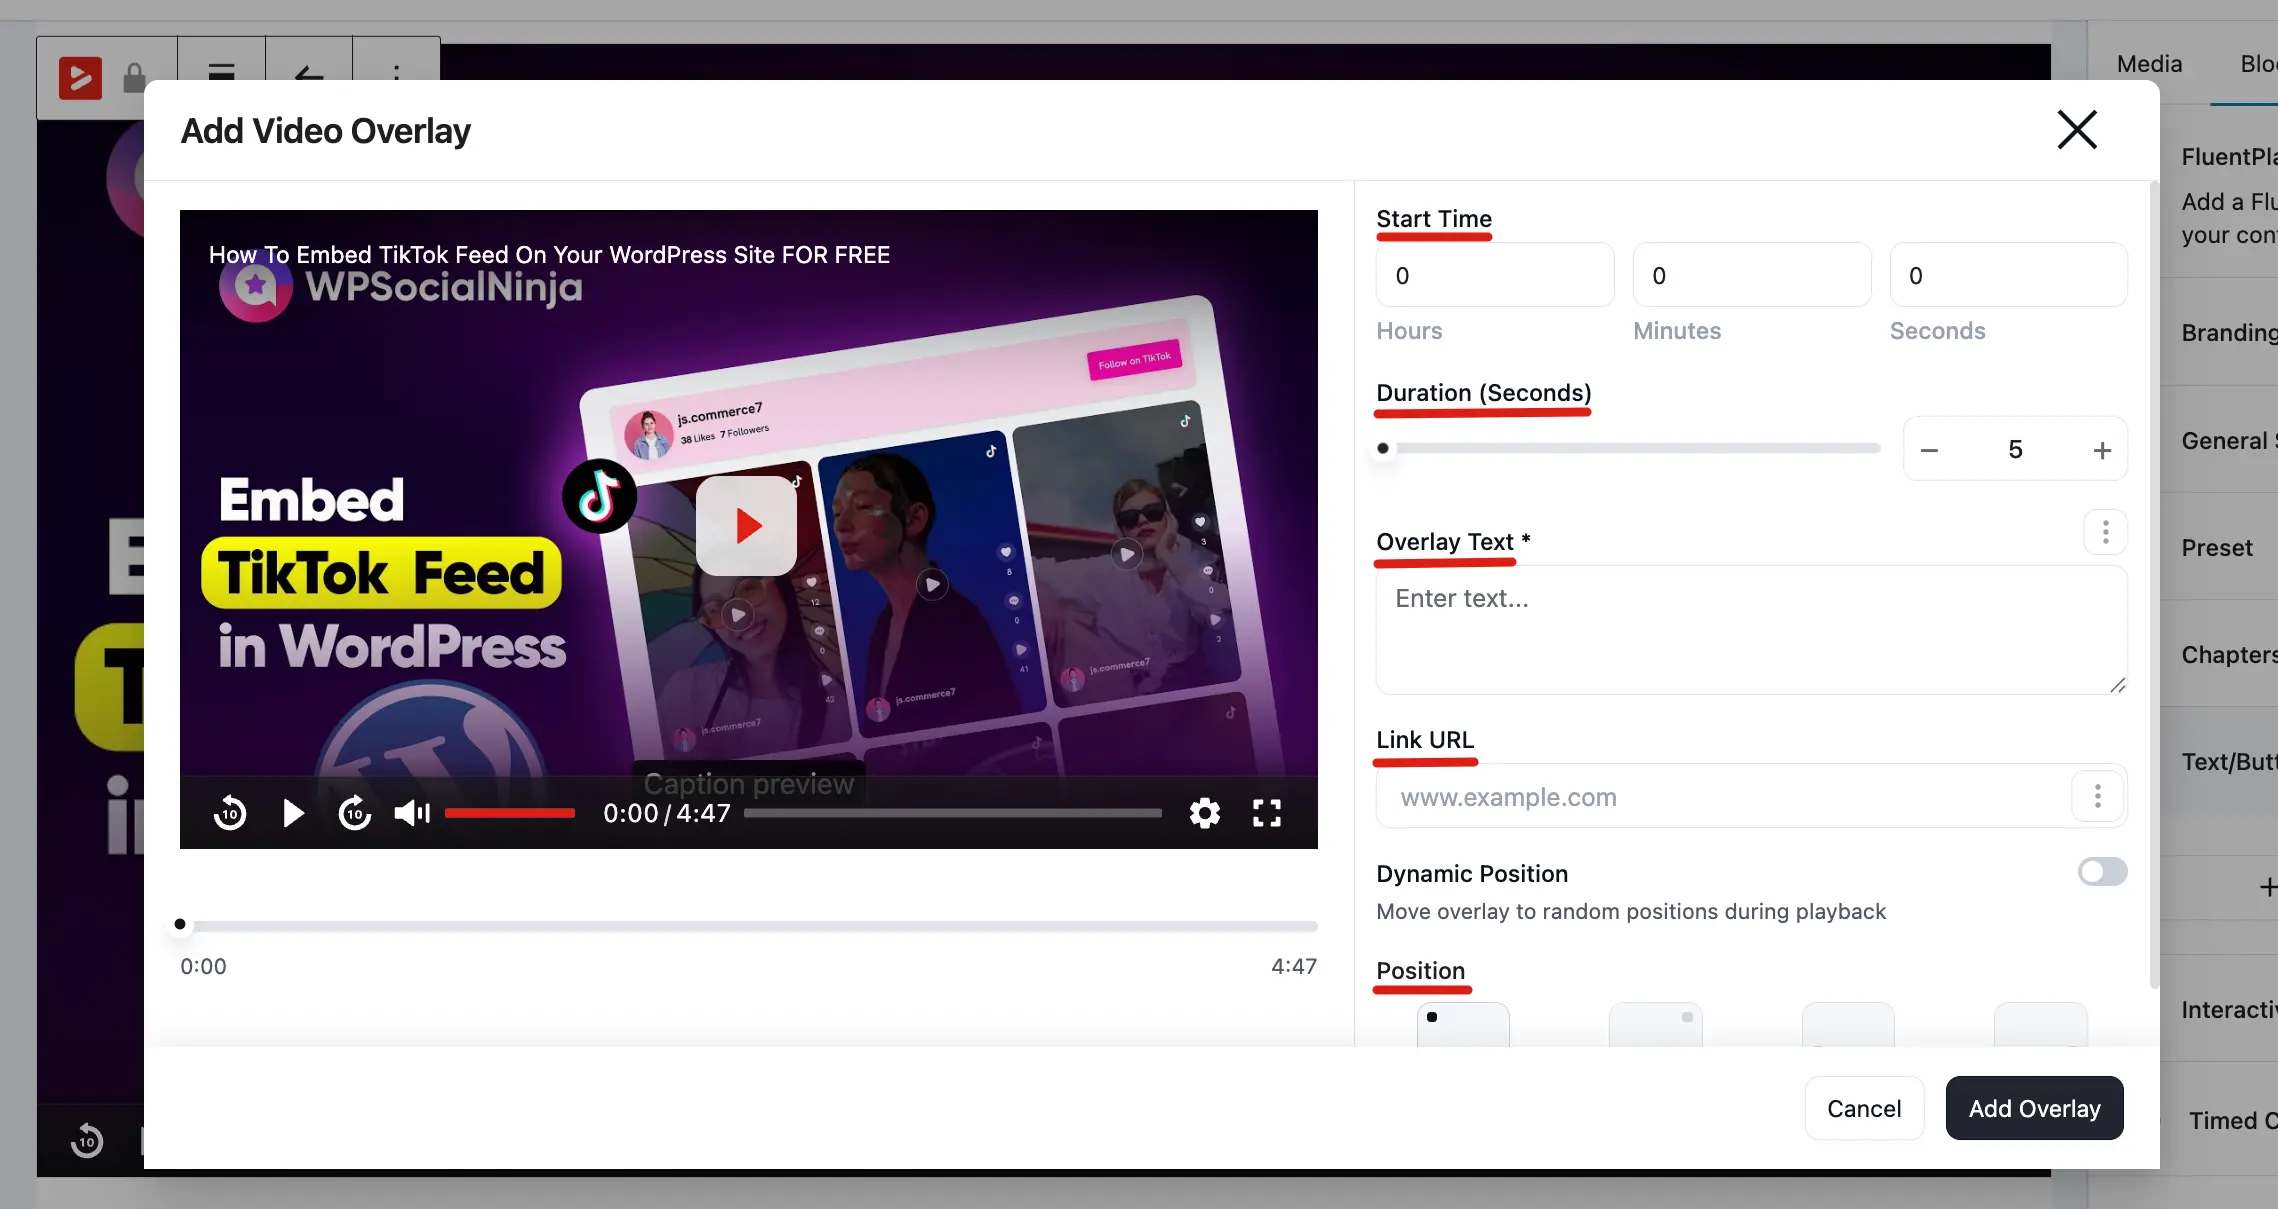Select the top-right overlay position option

pos(1656,1024)
